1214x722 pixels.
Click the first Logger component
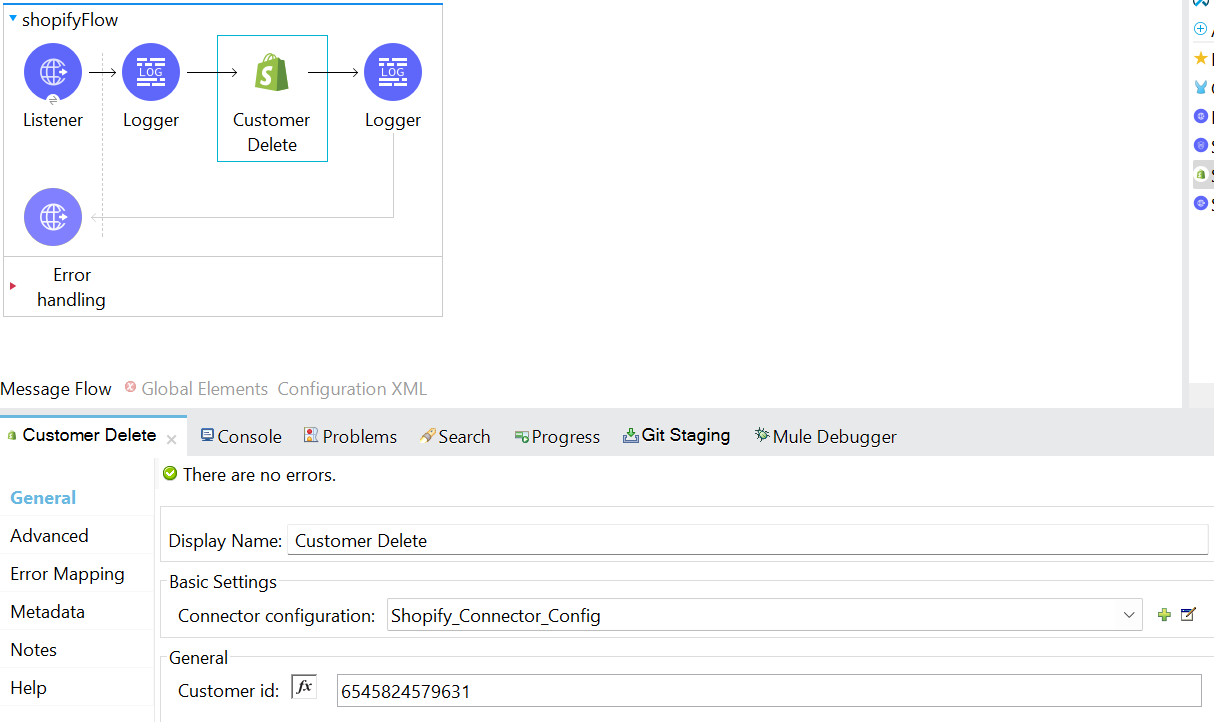pos(151,72)
